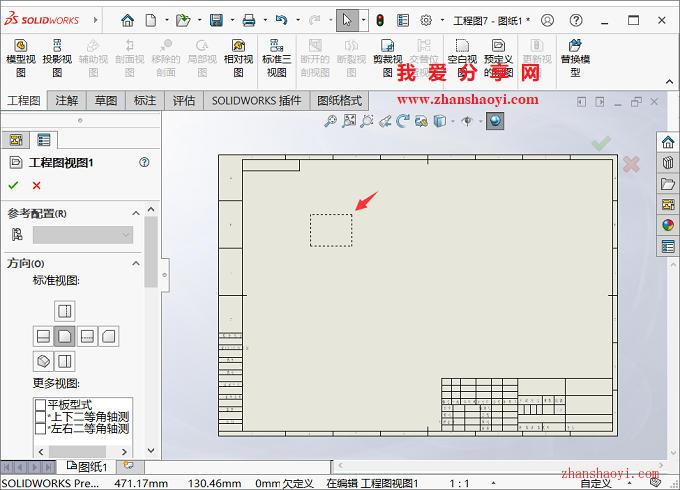
Task: Open the 标注 tab
Action: pyautogui.click(x=145, y=101)
